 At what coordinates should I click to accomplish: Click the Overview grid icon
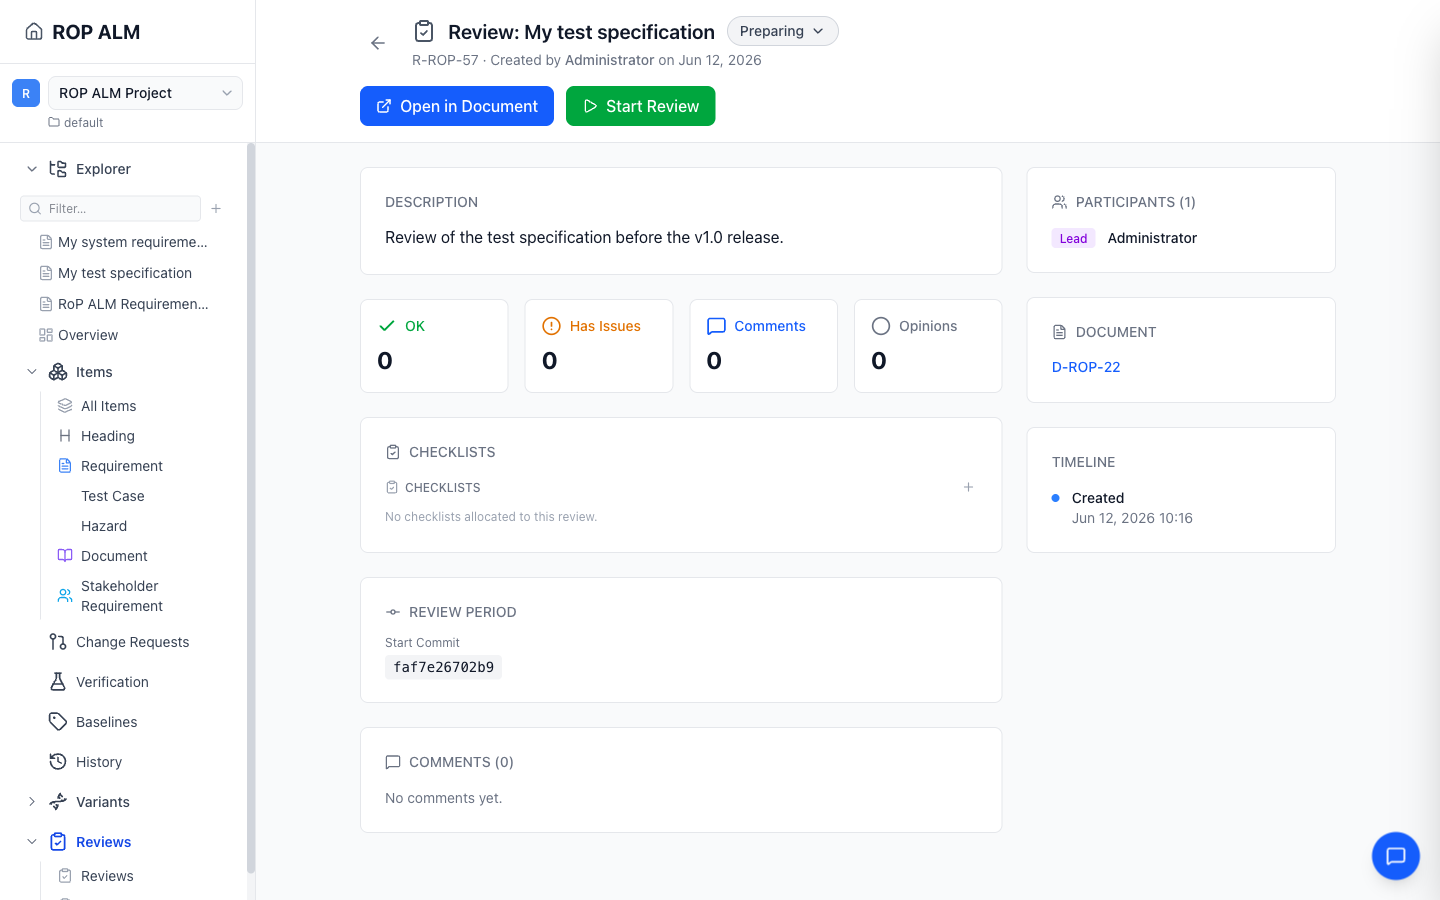(46, 335)
